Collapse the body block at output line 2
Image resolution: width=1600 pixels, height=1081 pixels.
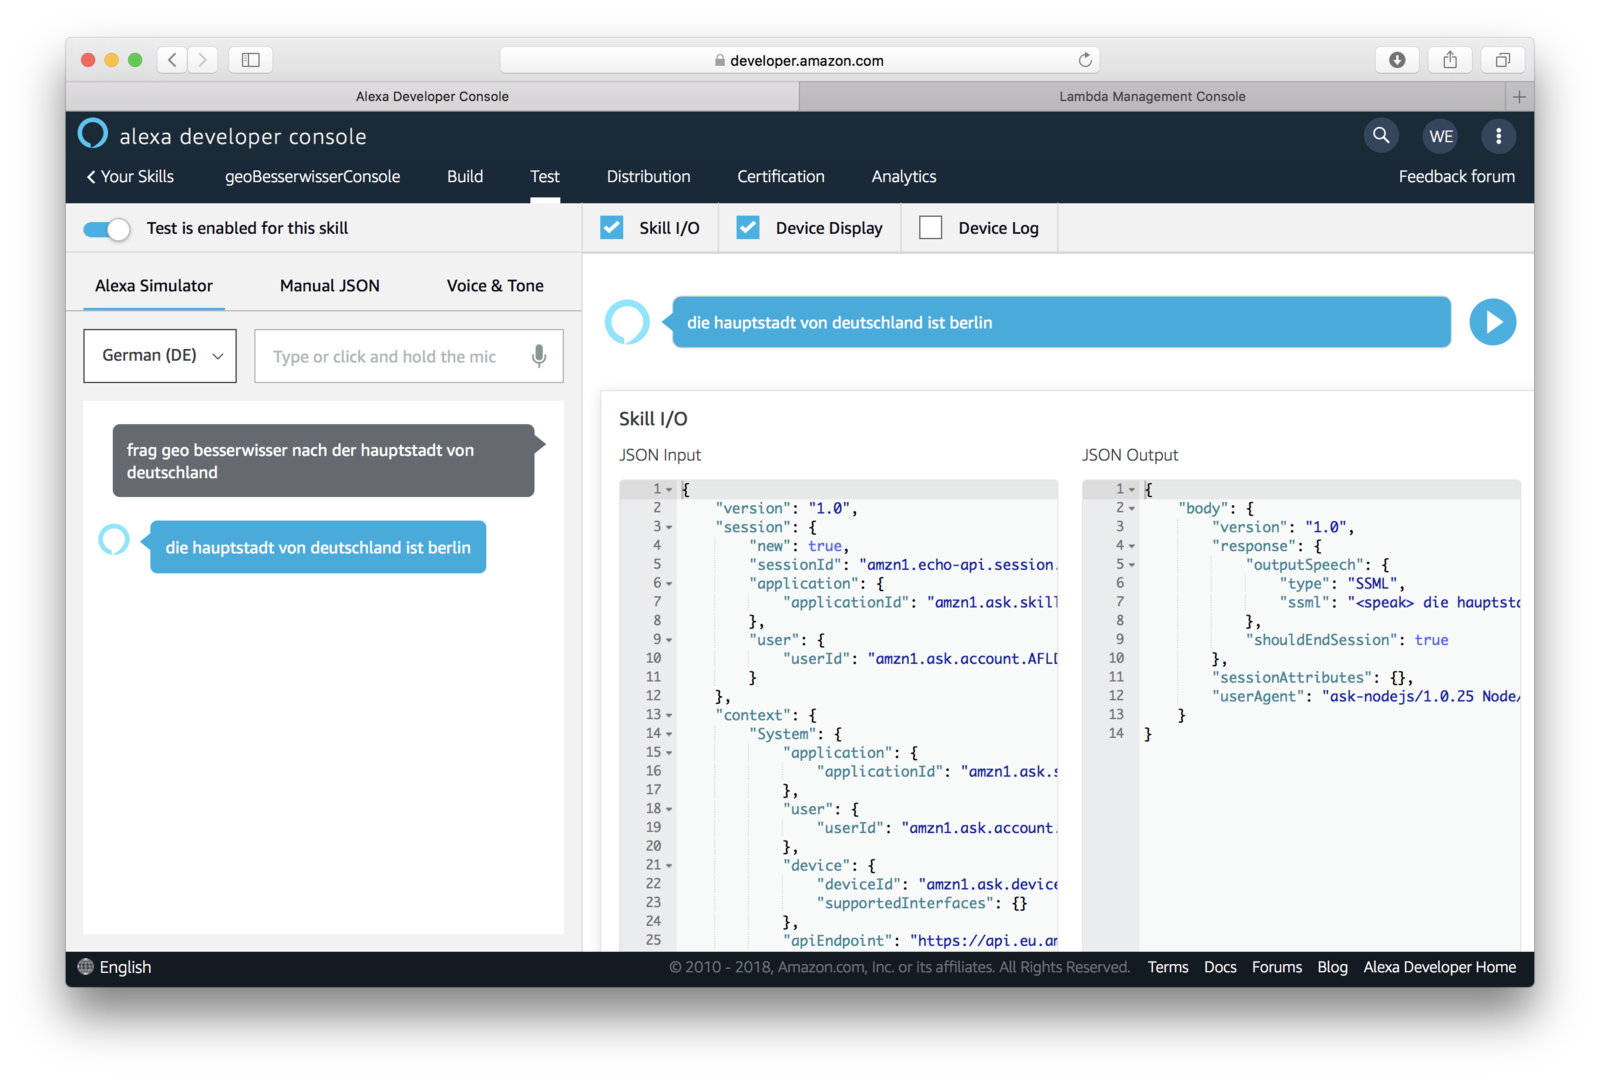pyautogui.click(x=1132, y=509)
